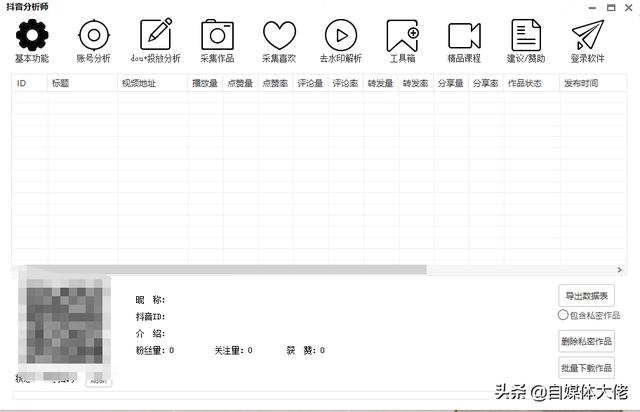
Task: Click the scrollbar right arrow
Action: tap(620, 269)
